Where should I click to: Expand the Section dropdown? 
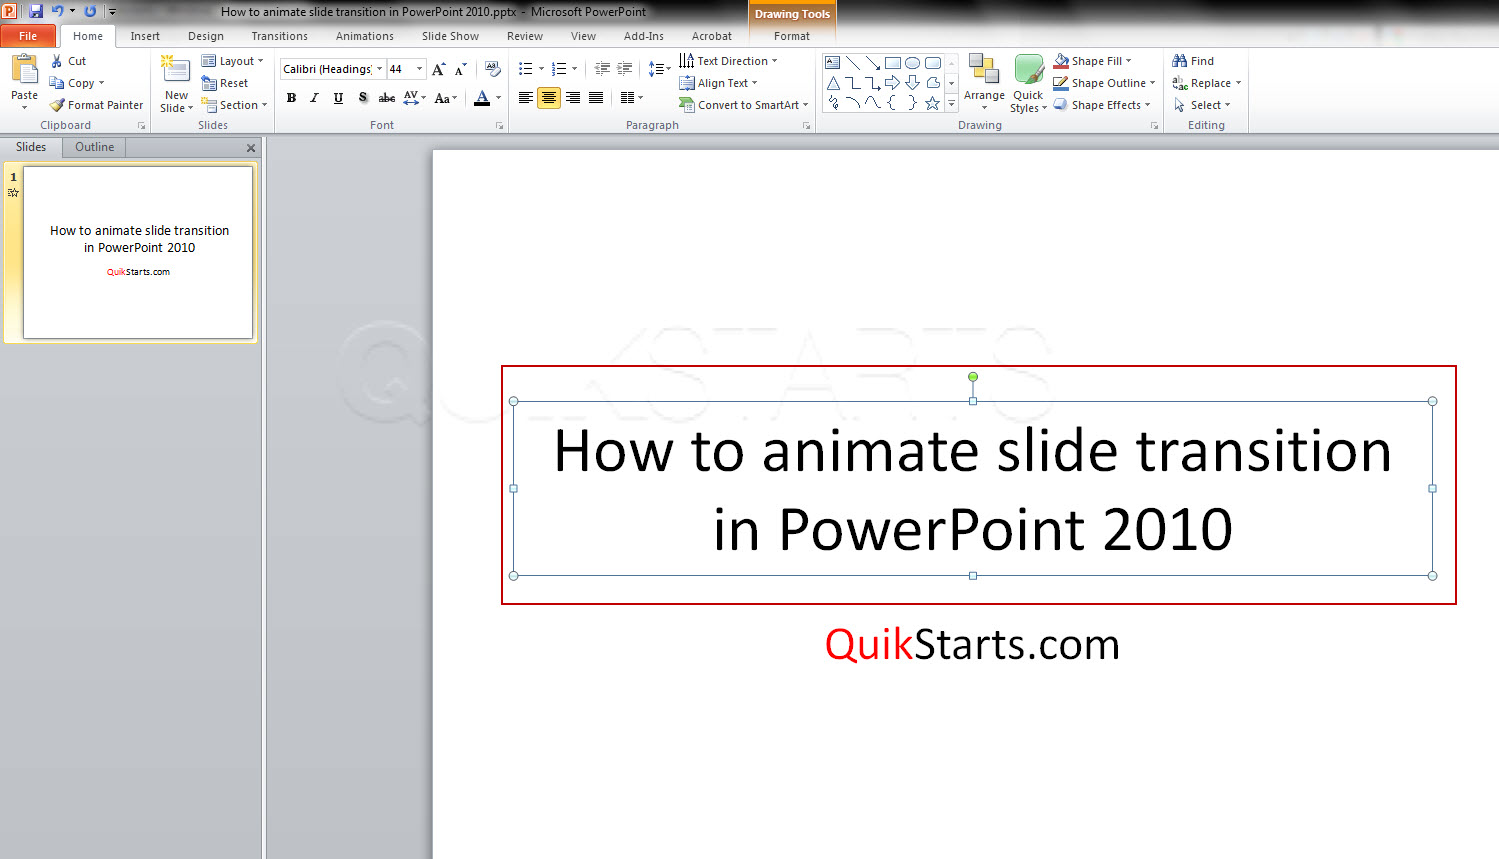[x=234, y=105]
